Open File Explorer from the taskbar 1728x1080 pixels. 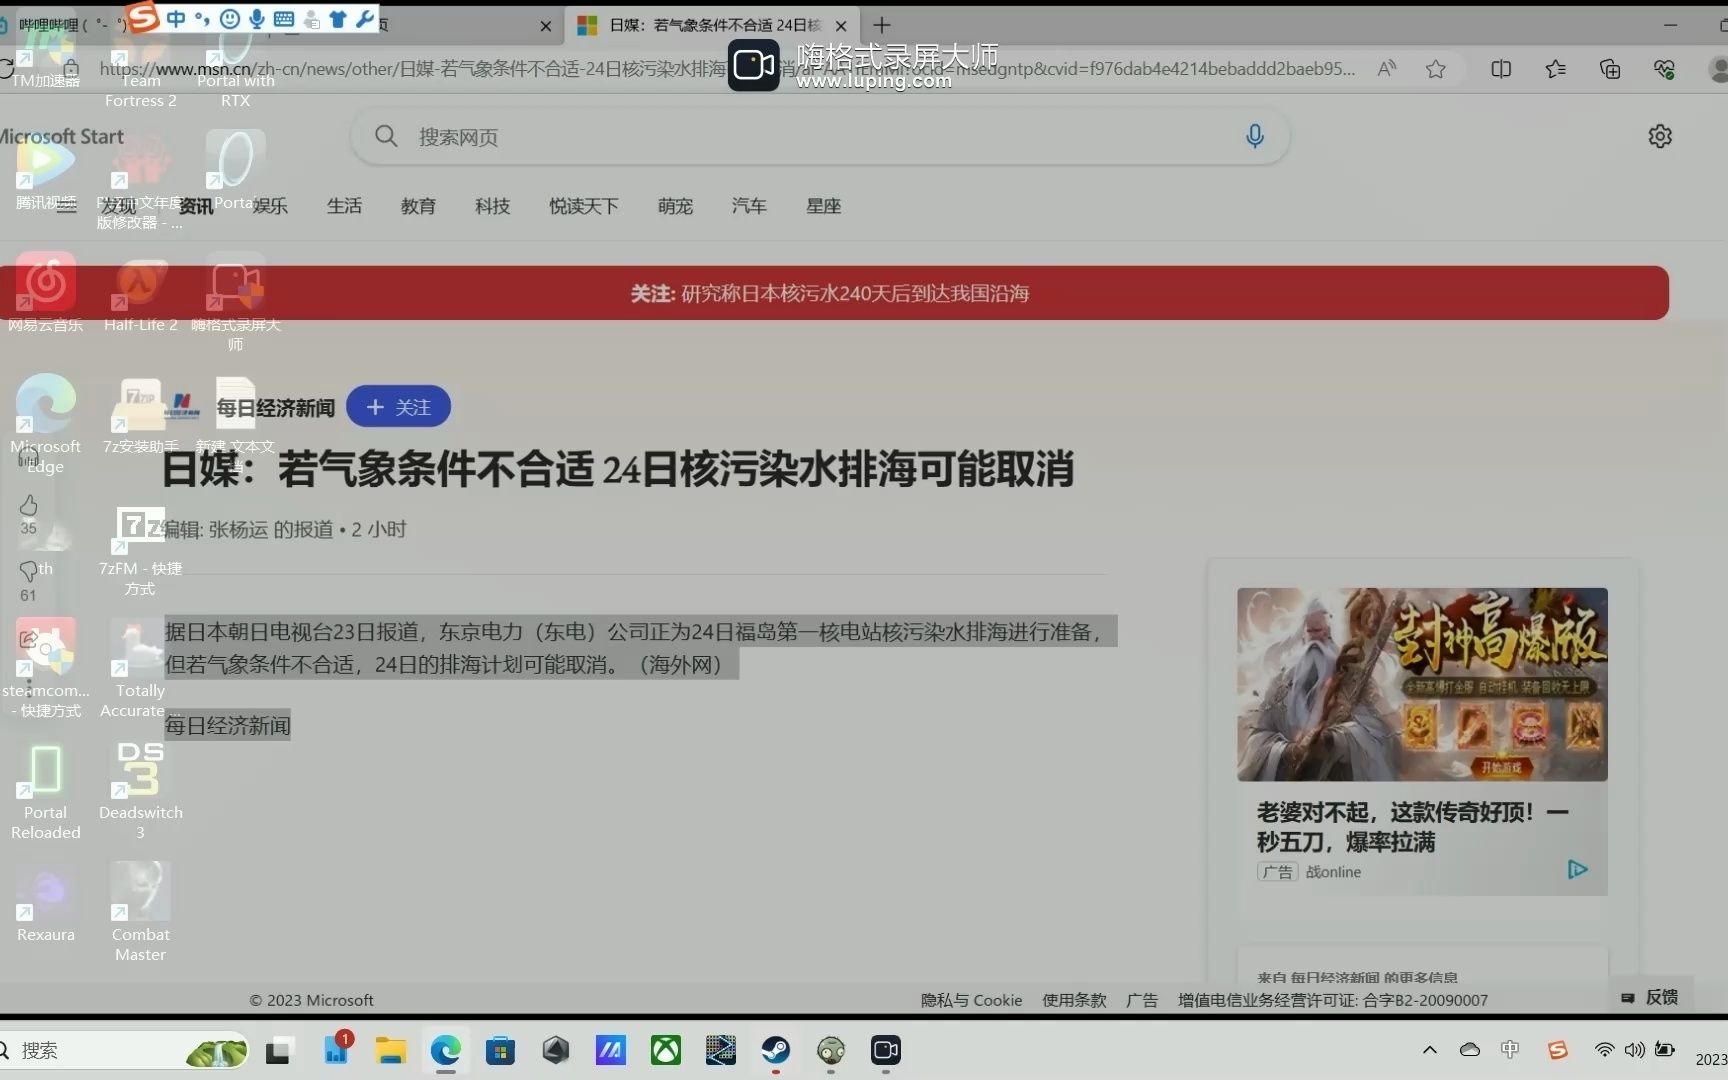(390, 1050)
